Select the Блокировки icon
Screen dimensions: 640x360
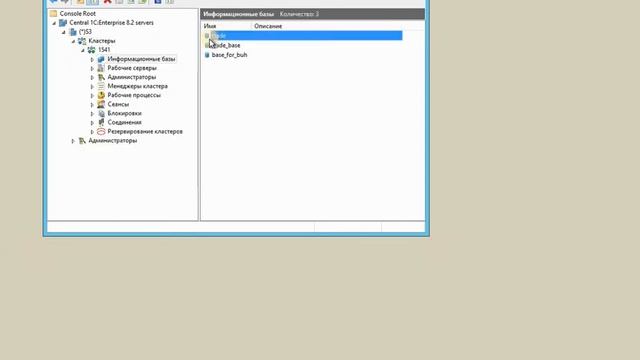101,113
